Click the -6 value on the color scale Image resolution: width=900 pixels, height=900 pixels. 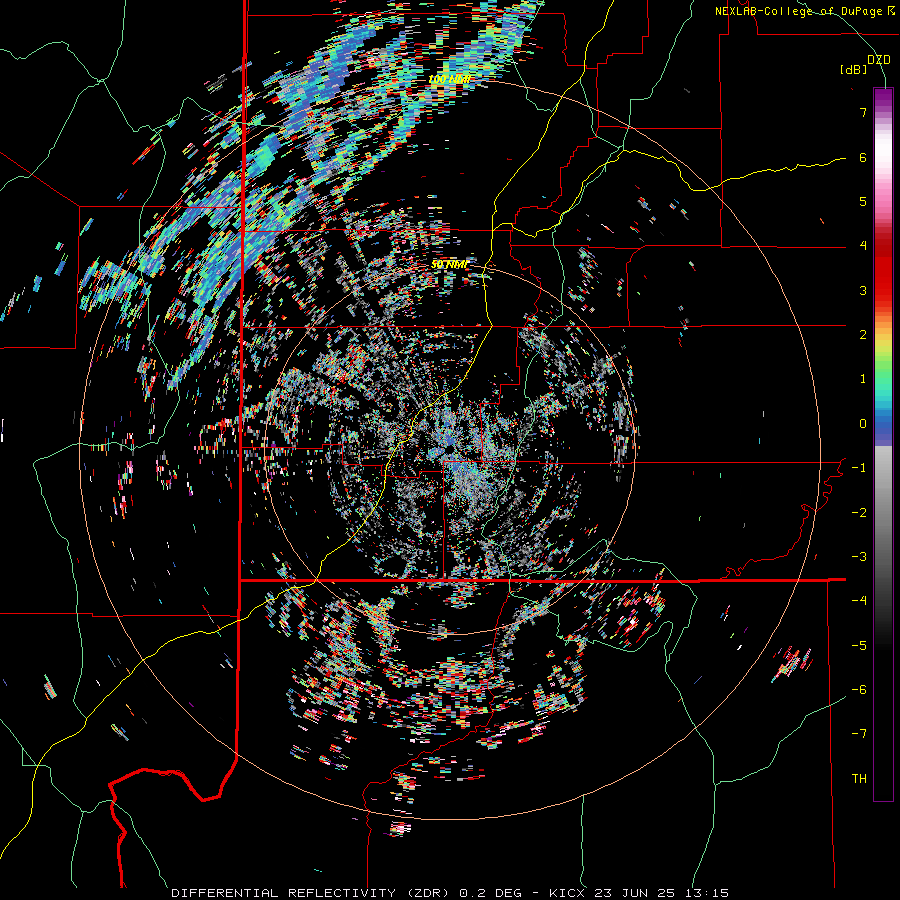click(x=859, y=690)
